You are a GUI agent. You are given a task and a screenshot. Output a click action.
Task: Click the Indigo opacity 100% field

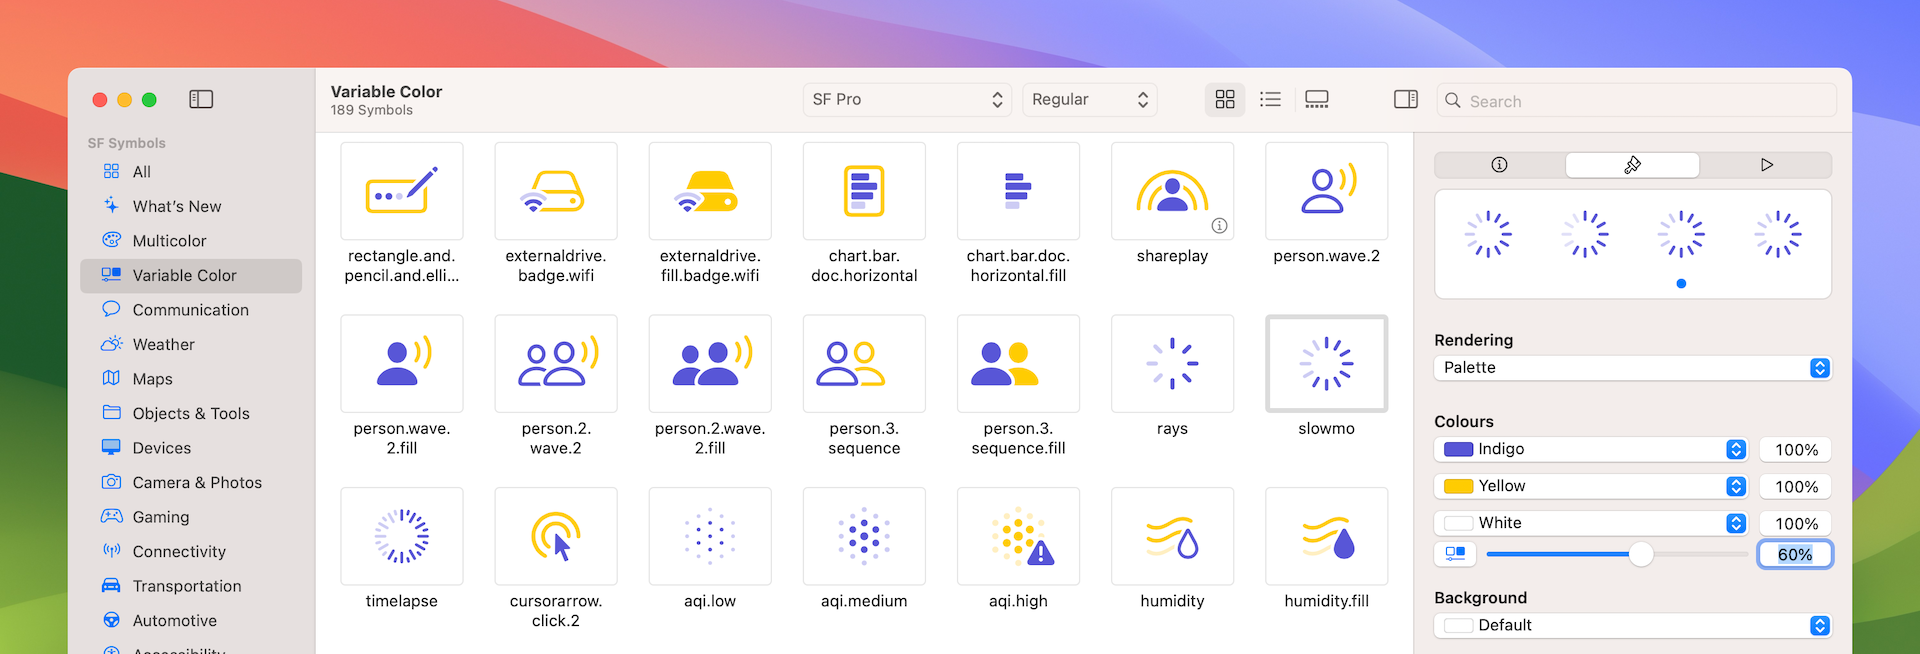(1795, 450)
